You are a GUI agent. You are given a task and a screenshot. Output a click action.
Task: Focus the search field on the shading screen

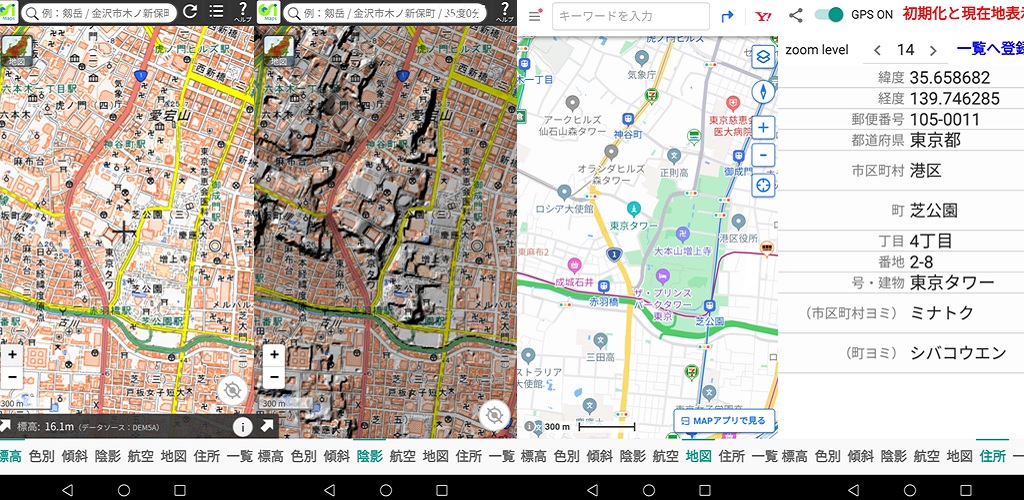[x=387, y=12]
